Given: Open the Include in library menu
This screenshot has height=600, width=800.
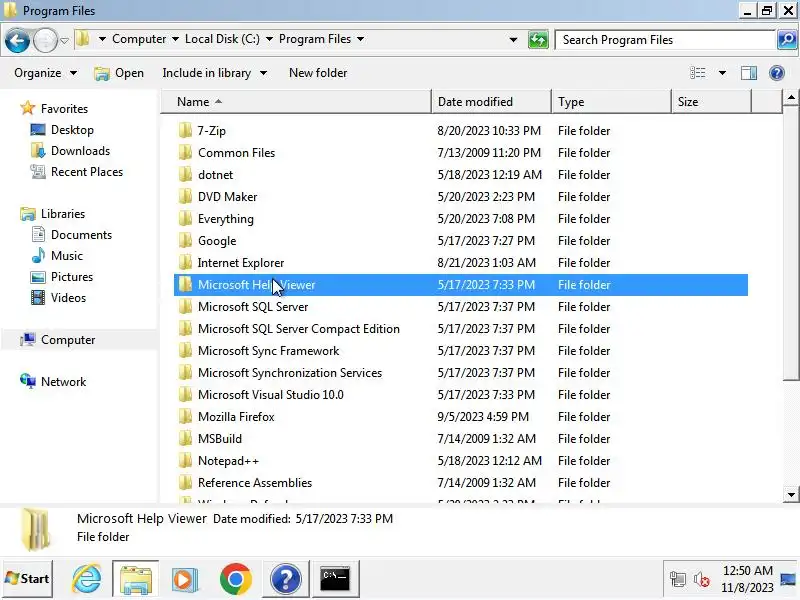Looking at the screenshot, I should pyautogui.click(x=214, y=73).
